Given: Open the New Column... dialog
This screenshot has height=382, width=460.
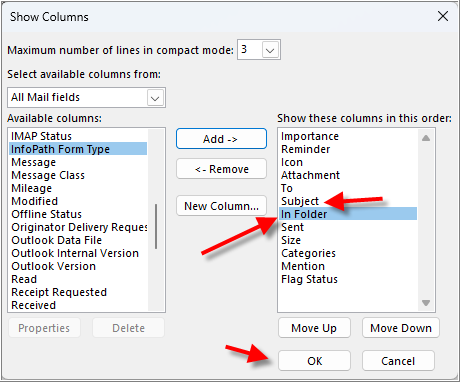Looking at the screenshot, I should pyautogui.click(x=221, y=206).
